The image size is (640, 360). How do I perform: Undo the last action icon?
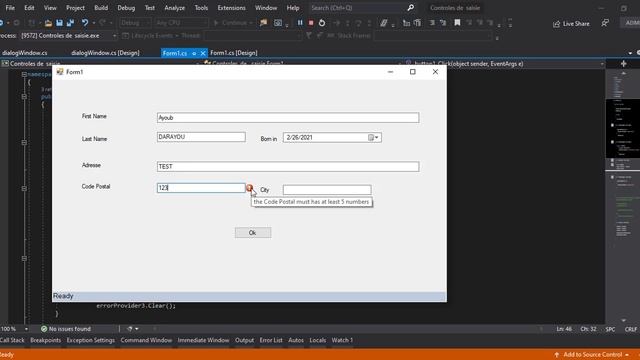(84, 23)
